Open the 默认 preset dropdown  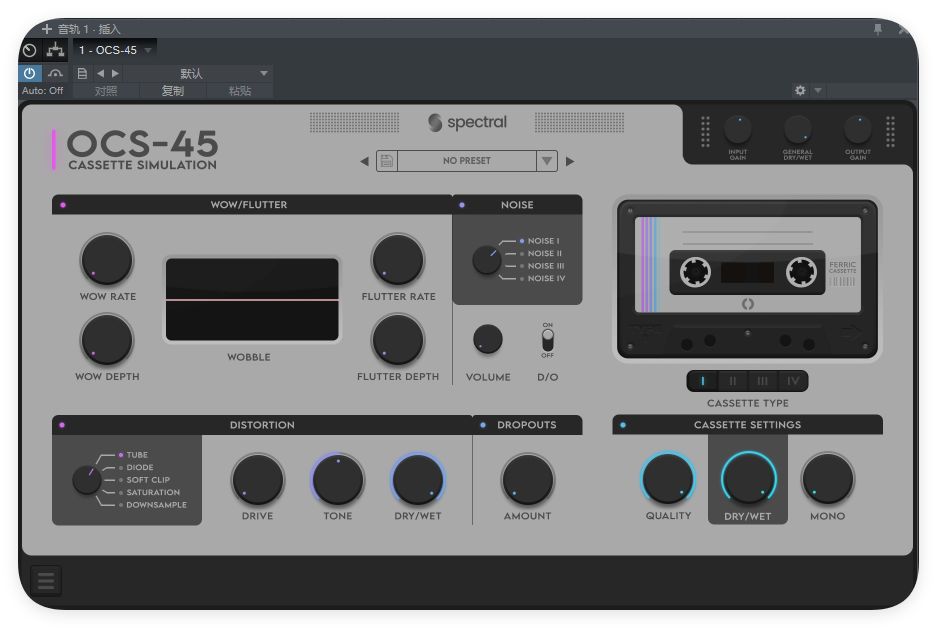pos(198,73)
